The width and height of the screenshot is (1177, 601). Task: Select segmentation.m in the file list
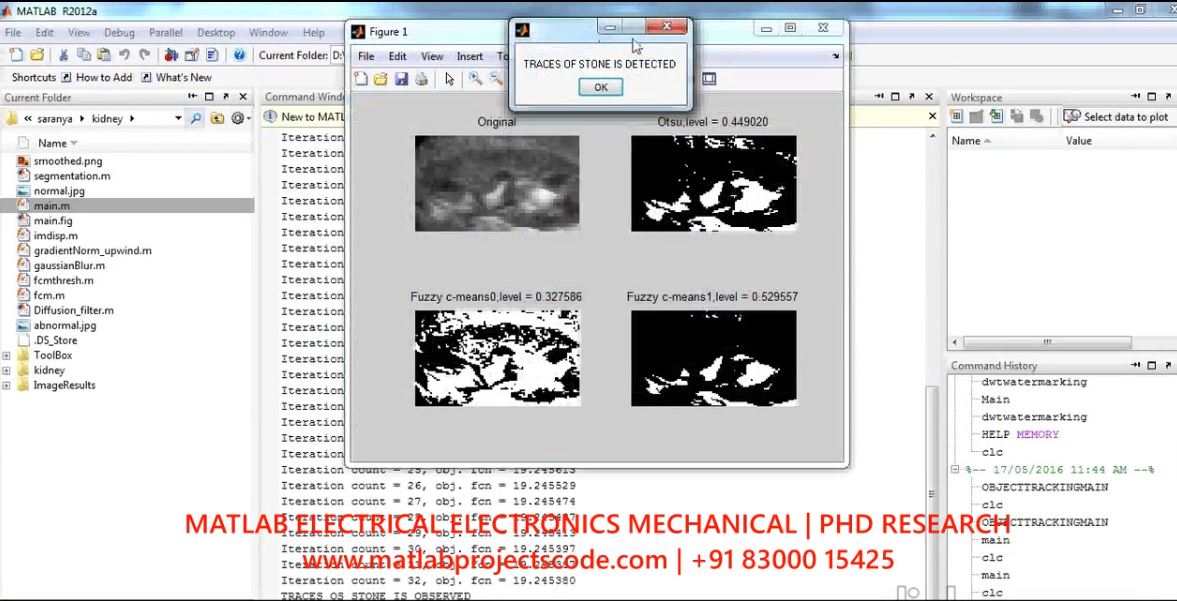click(x=71, y=175)
